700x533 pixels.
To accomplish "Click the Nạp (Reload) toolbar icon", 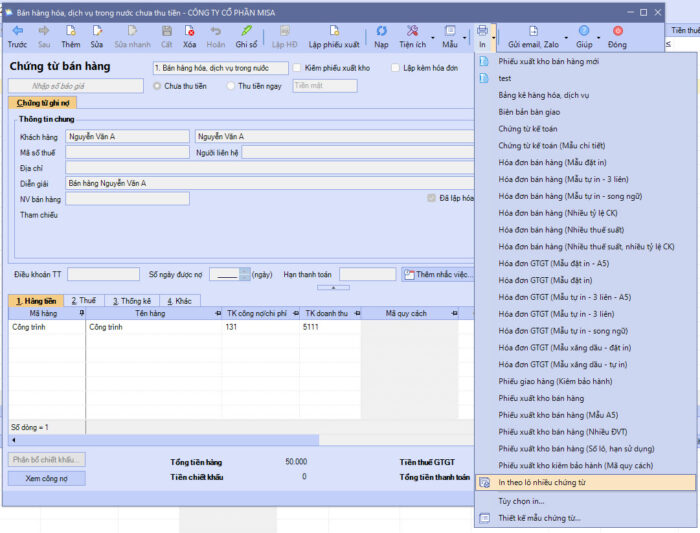I will pyautogui.click(x=381, y=37).
